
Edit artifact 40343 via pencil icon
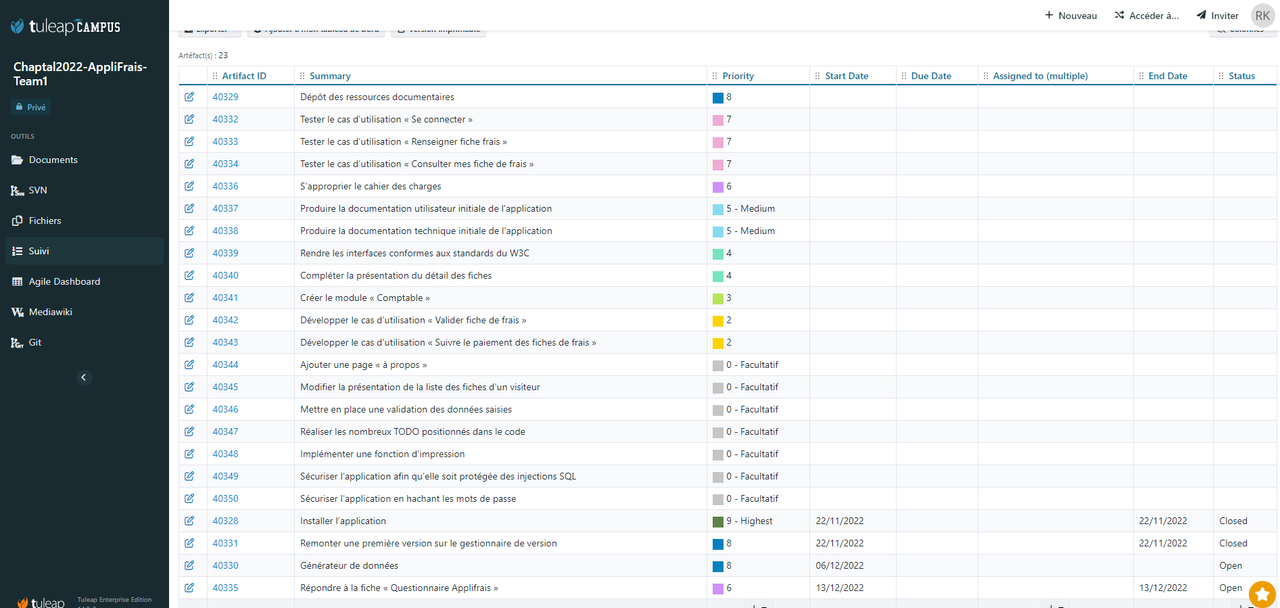tap(189, 342)
